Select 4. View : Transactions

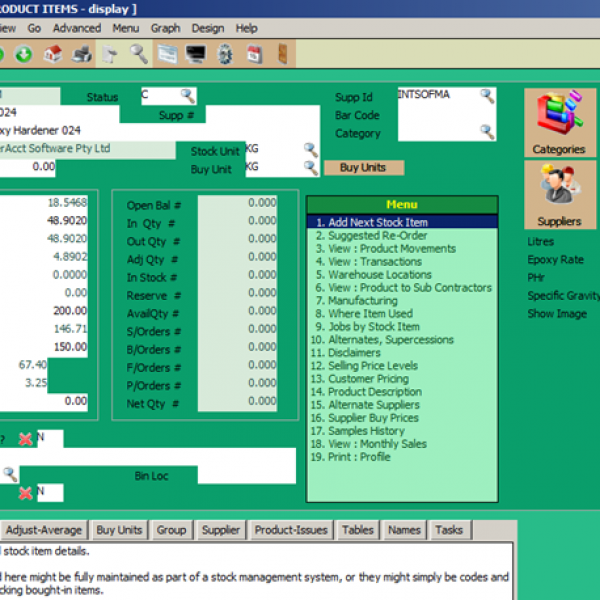point(402,261)
